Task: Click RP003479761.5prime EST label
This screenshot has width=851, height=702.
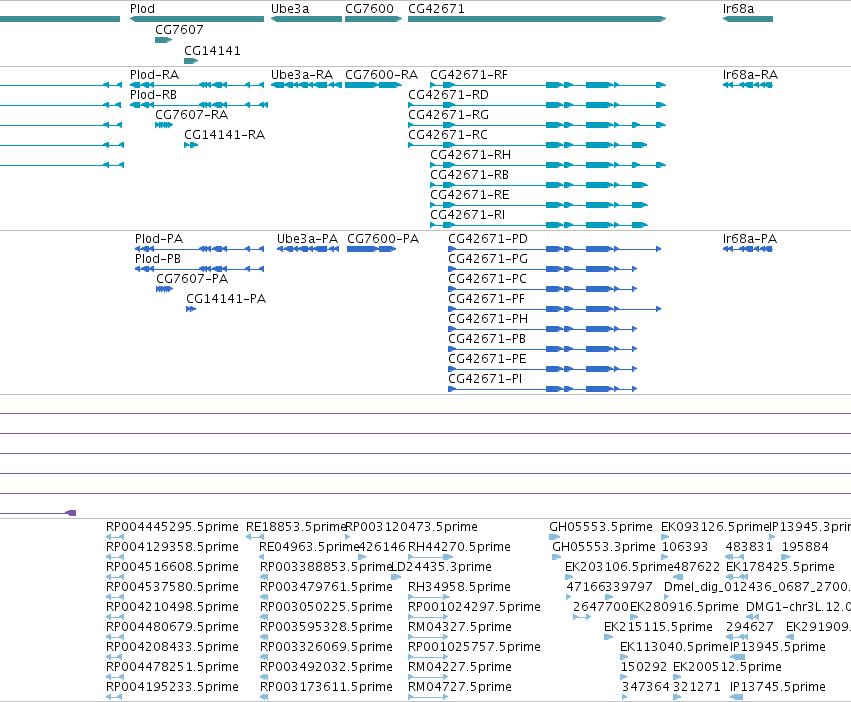Action: 326,587
